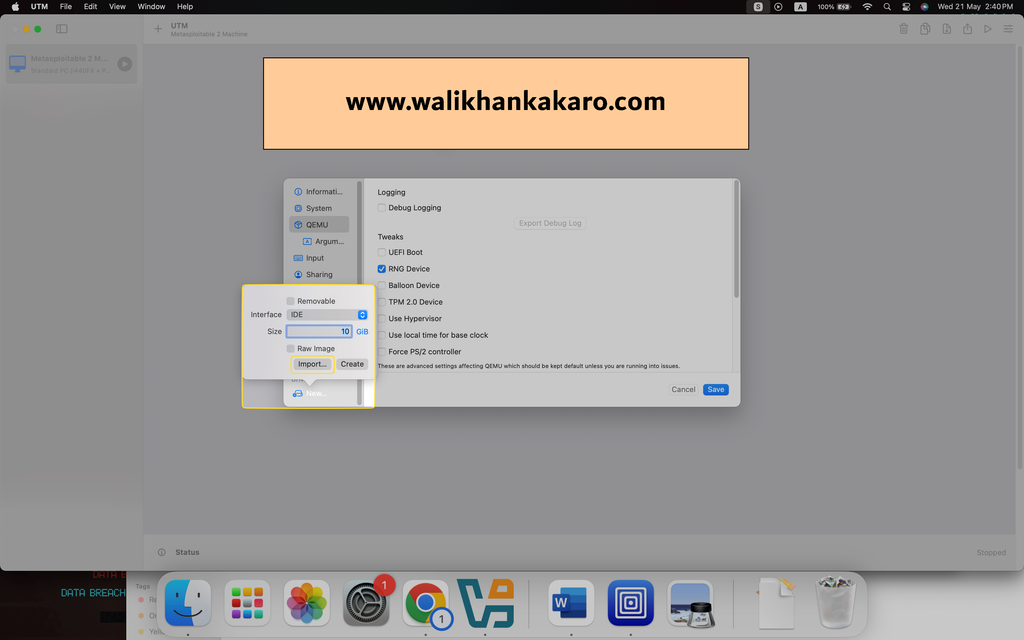Enable Balloon Device checkbox
This screenshot has height=640, width=1024.
click(381, 285)
